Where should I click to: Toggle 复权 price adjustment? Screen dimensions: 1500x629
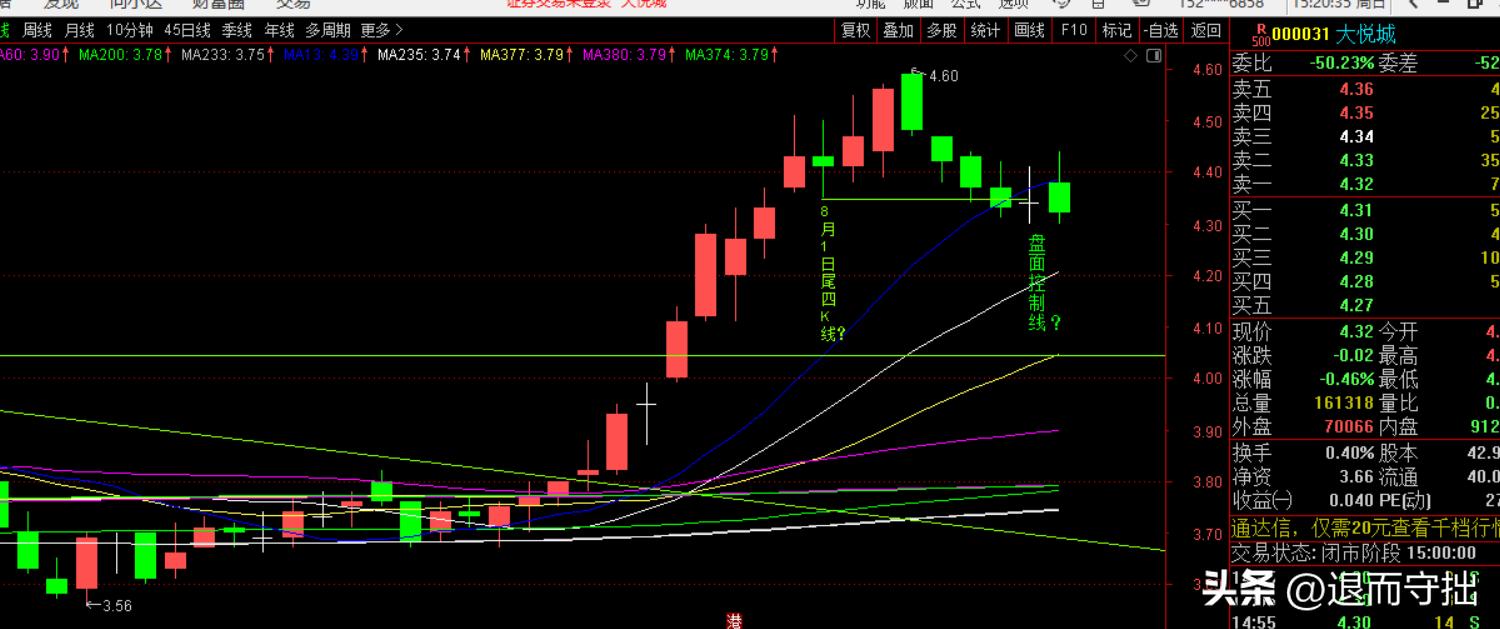(856, 31)
